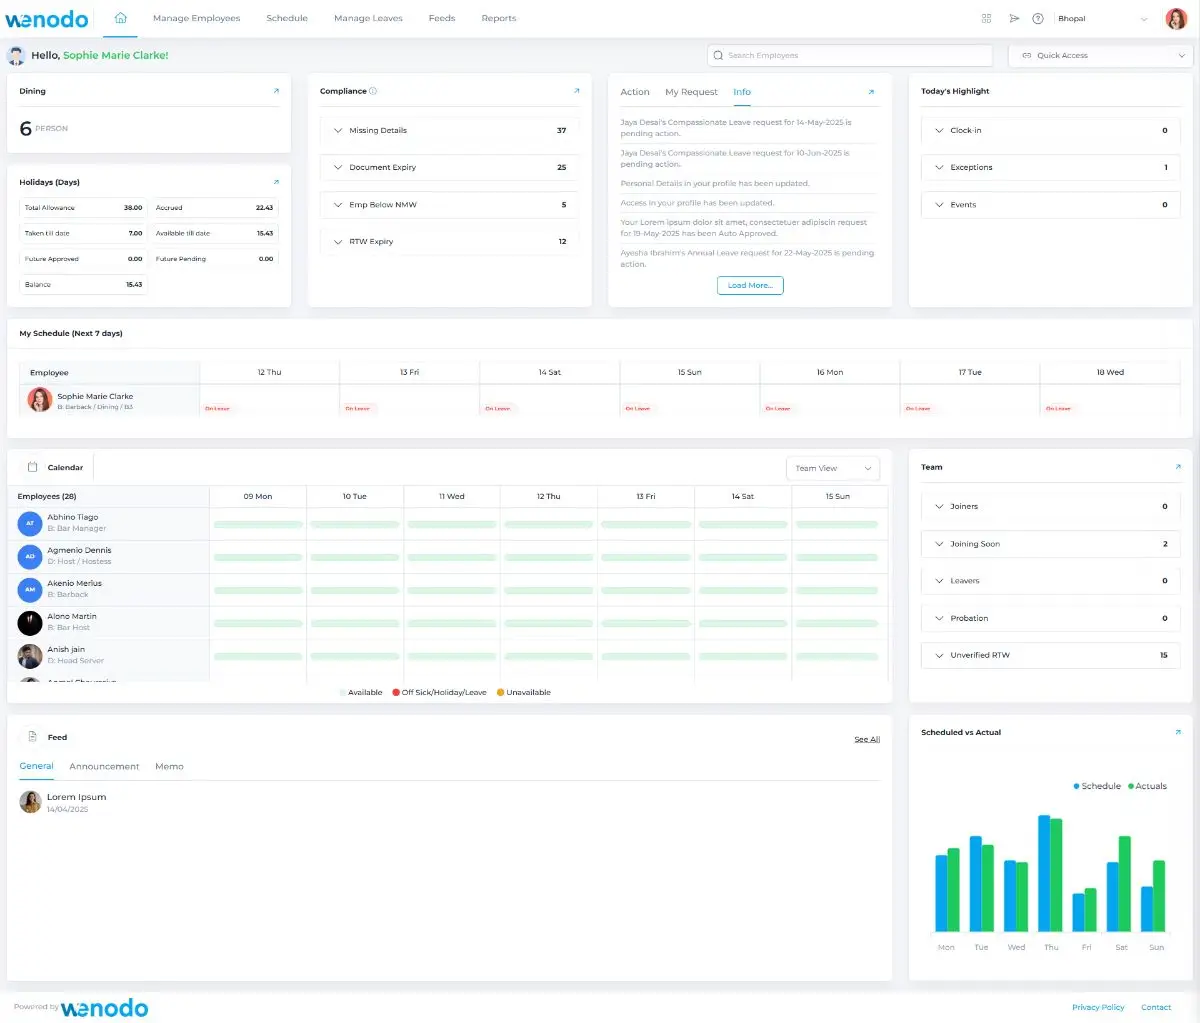The height and width of the screenshot is (1023, 1200).
Task: Toggle Actuals series in chart legend
Action: click(1147, 786)
